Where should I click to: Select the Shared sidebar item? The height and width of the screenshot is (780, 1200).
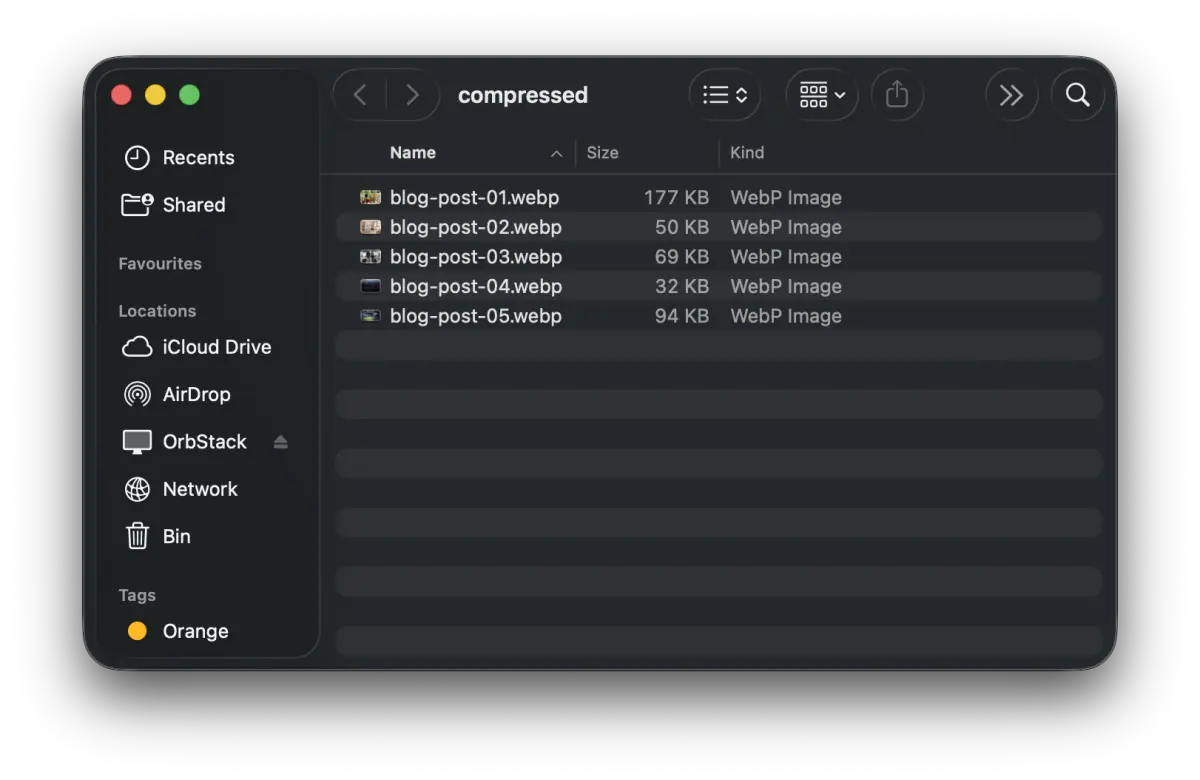tap(194, 204)
